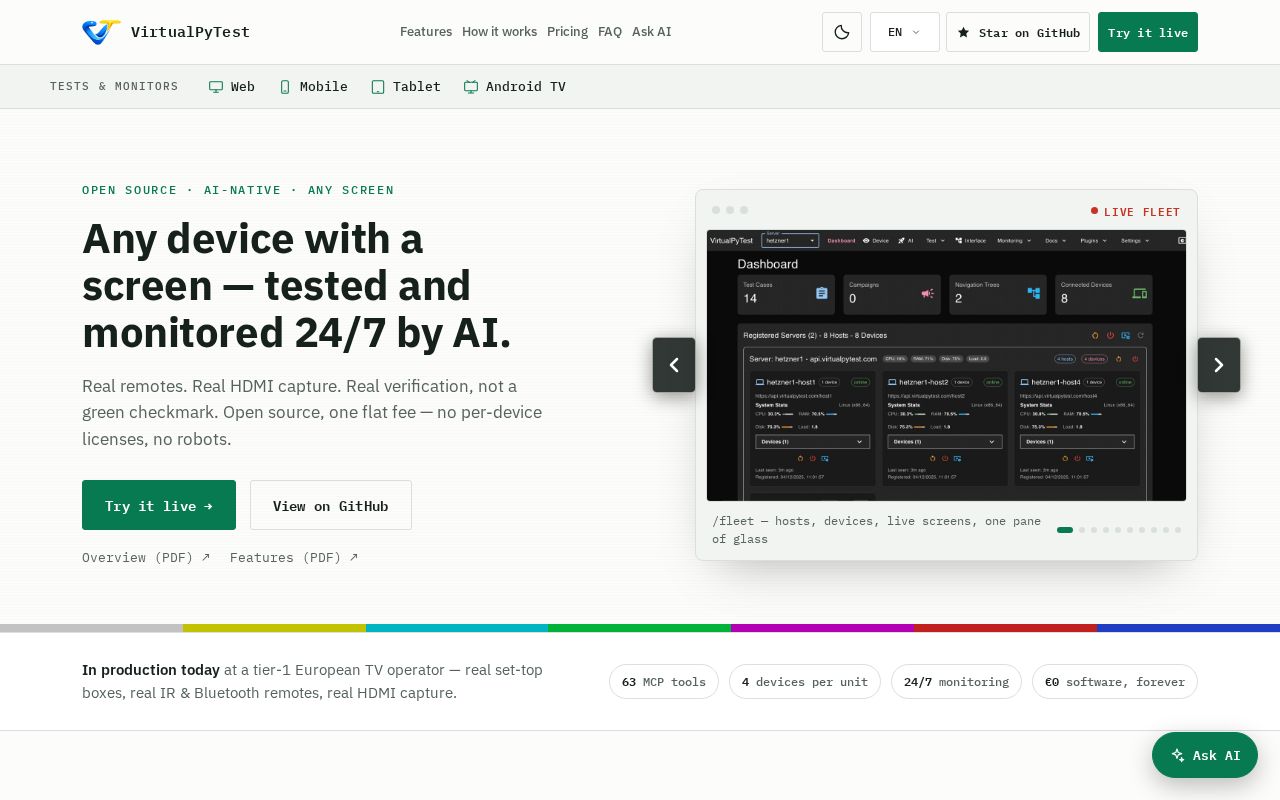
Task: Click the "TESTS & MONITORS" label
Action: click(114, 87)
